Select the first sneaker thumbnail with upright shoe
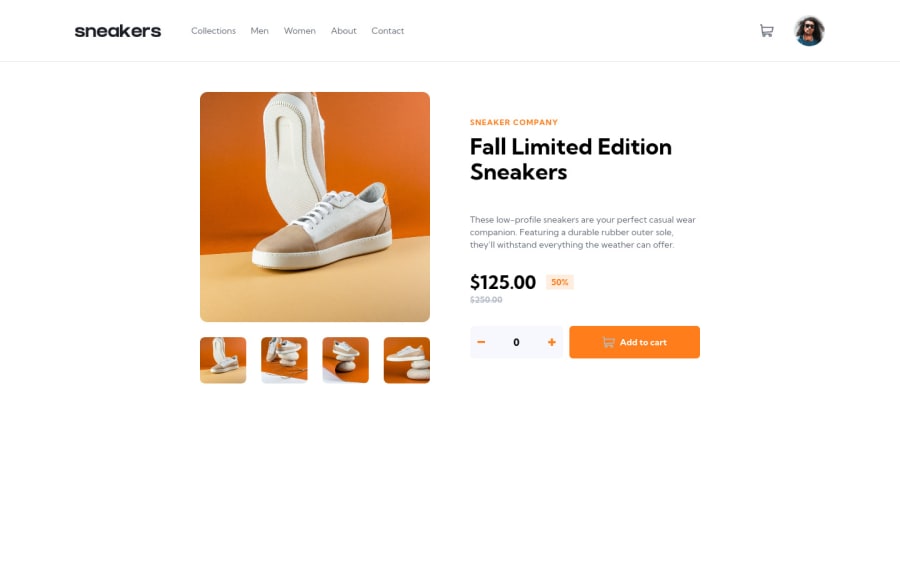The height and width of the screenshot is (563, 900). point(223,360)
